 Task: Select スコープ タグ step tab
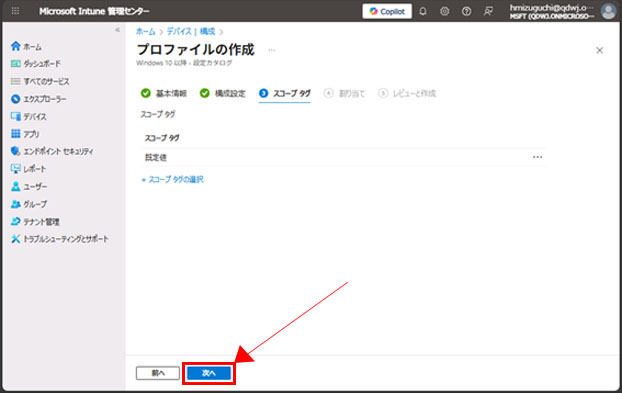point(284,93)
